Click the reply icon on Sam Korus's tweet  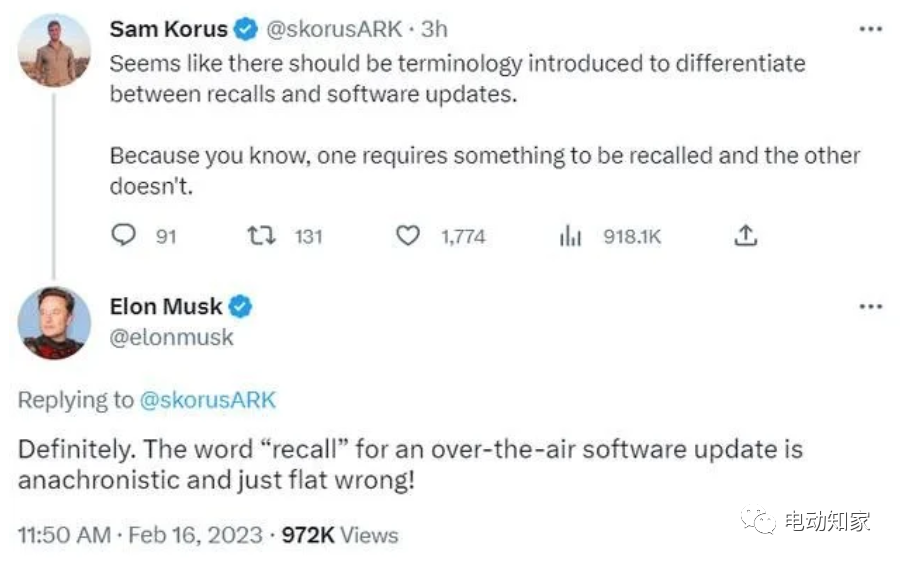(124, 236)
